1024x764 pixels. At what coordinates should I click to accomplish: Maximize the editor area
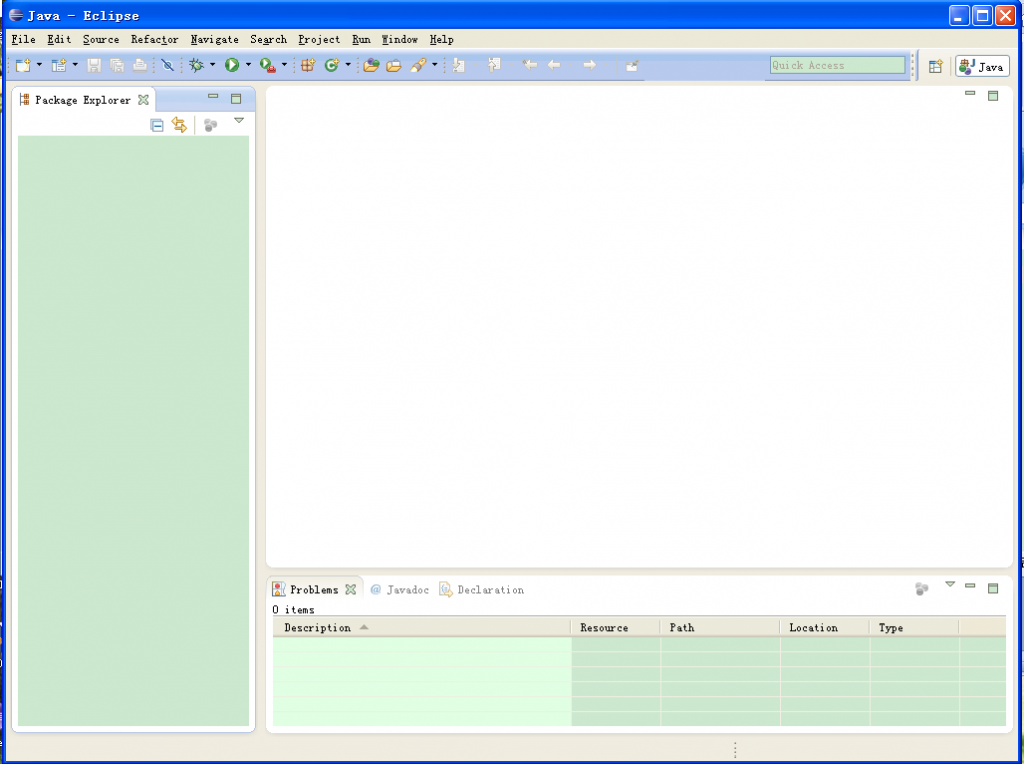993,96
